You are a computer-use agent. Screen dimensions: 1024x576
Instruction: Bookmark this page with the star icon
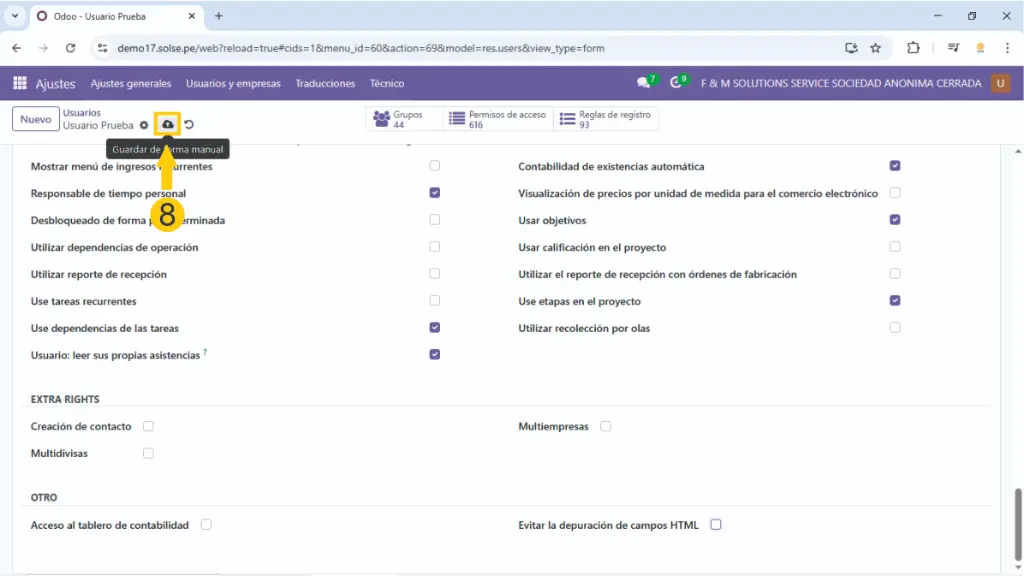pyautogui.click(x=875, y=47)
